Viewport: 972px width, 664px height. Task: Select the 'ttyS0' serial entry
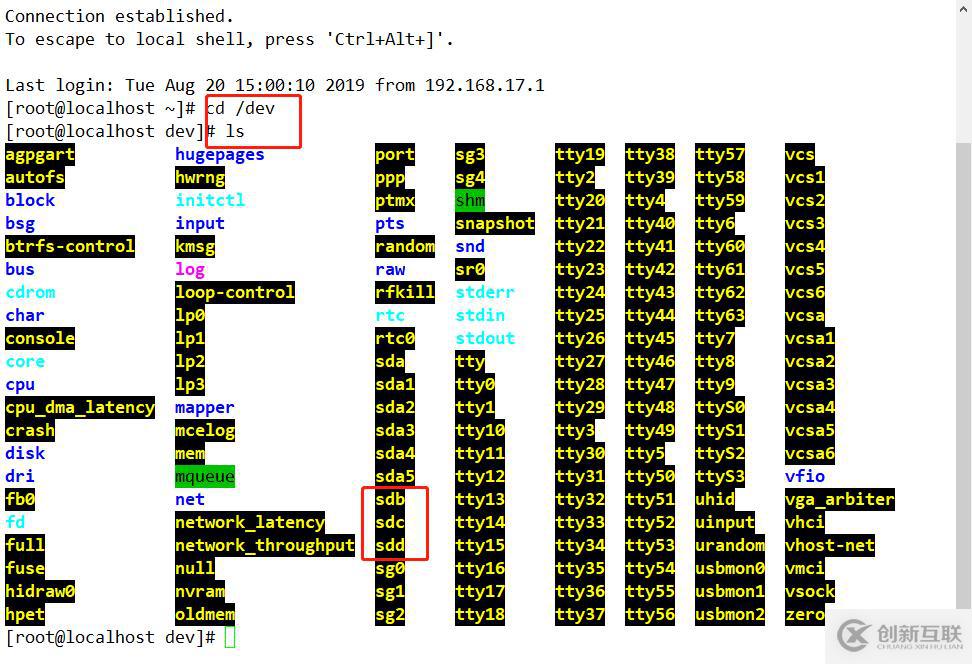(x=720, y=407)
